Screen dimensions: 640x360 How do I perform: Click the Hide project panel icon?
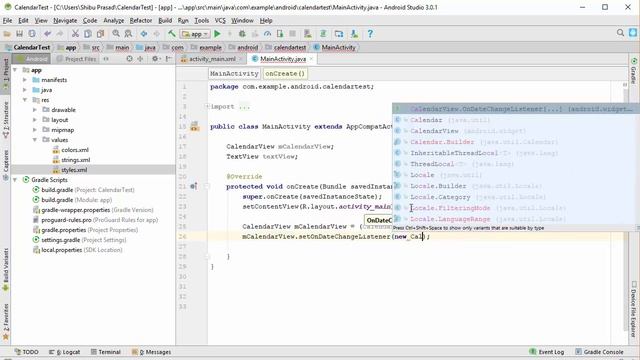click(169, 59)
